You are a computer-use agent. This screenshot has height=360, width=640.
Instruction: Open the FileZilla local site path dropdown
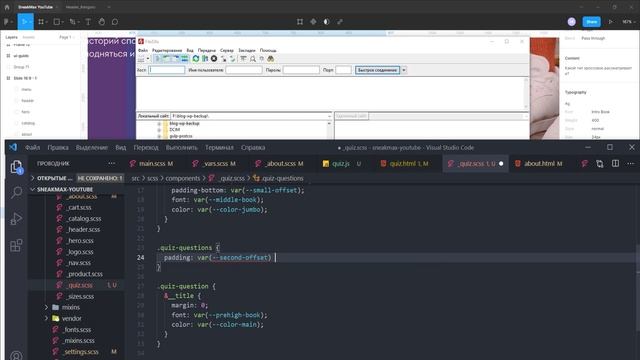(329, 116)
